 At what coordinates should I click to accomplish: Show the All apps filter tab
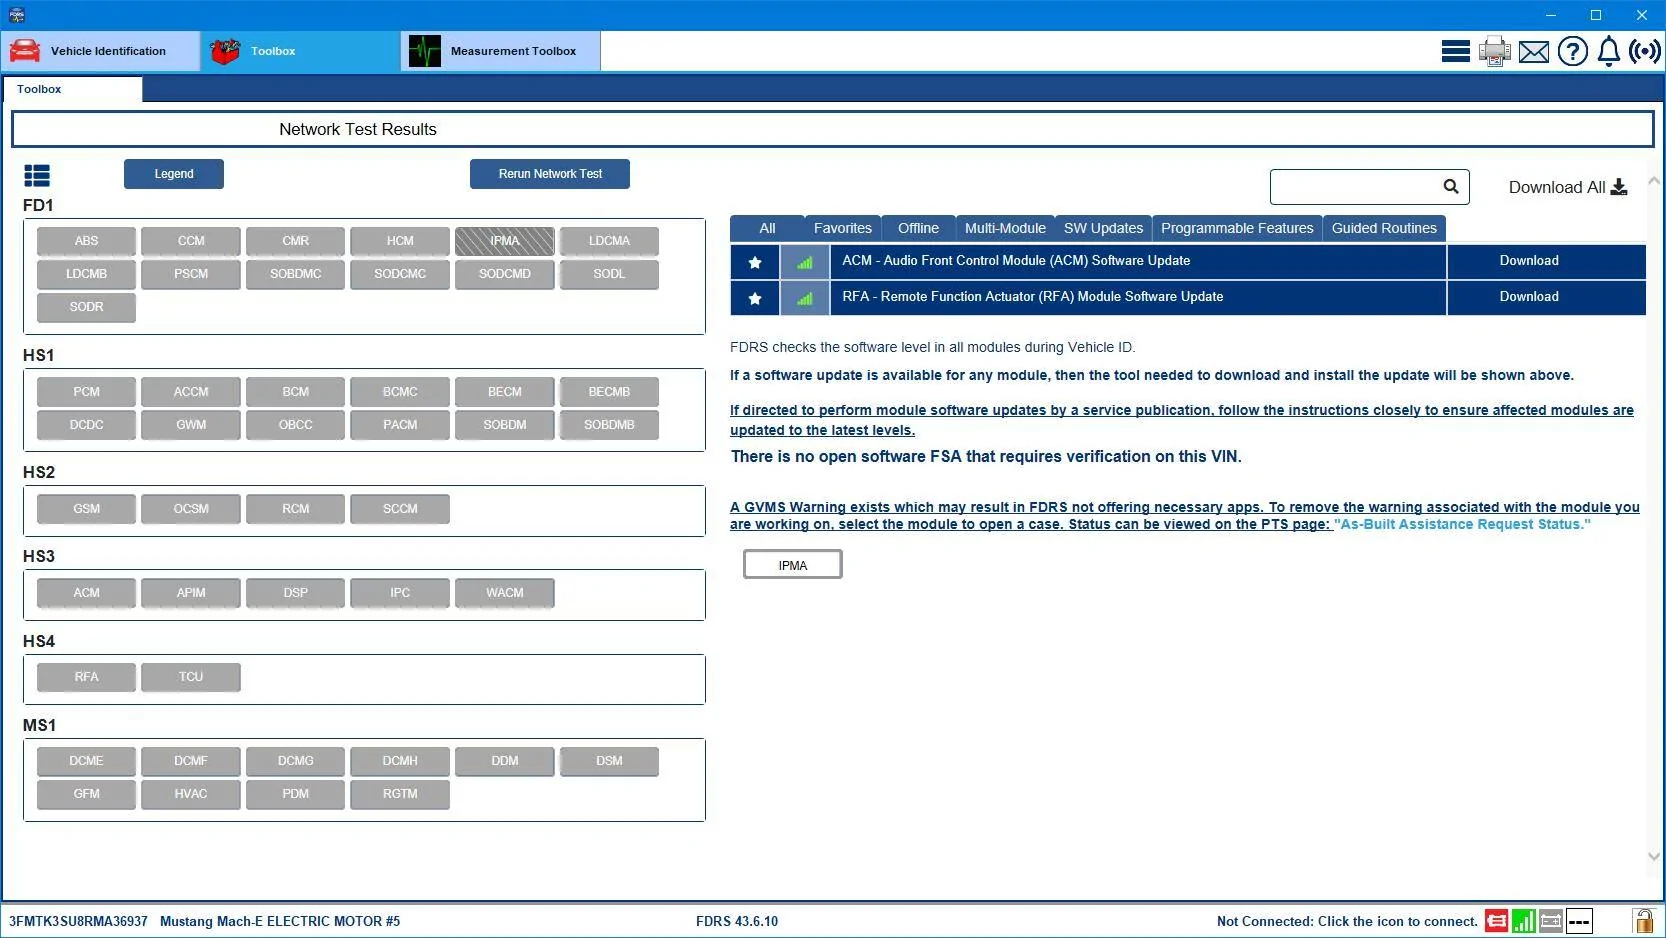(x=767, y=228)
